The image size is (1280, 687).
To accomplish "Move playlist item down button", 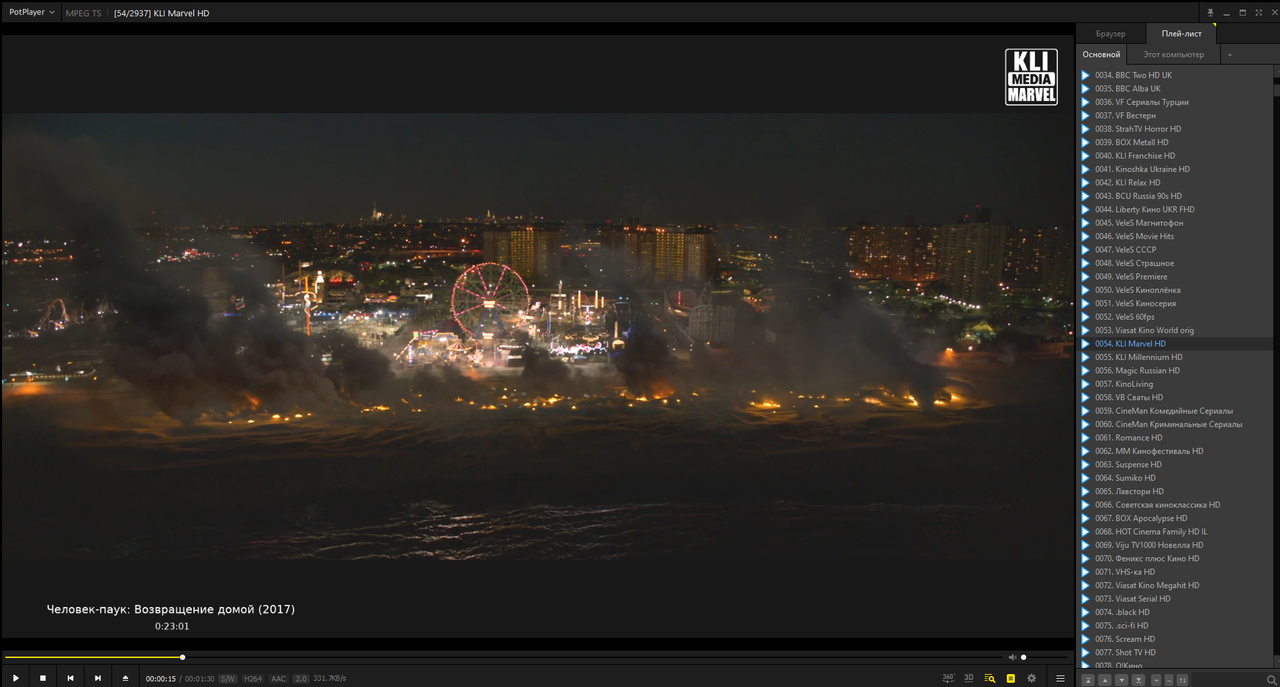I will (1122, 680).
